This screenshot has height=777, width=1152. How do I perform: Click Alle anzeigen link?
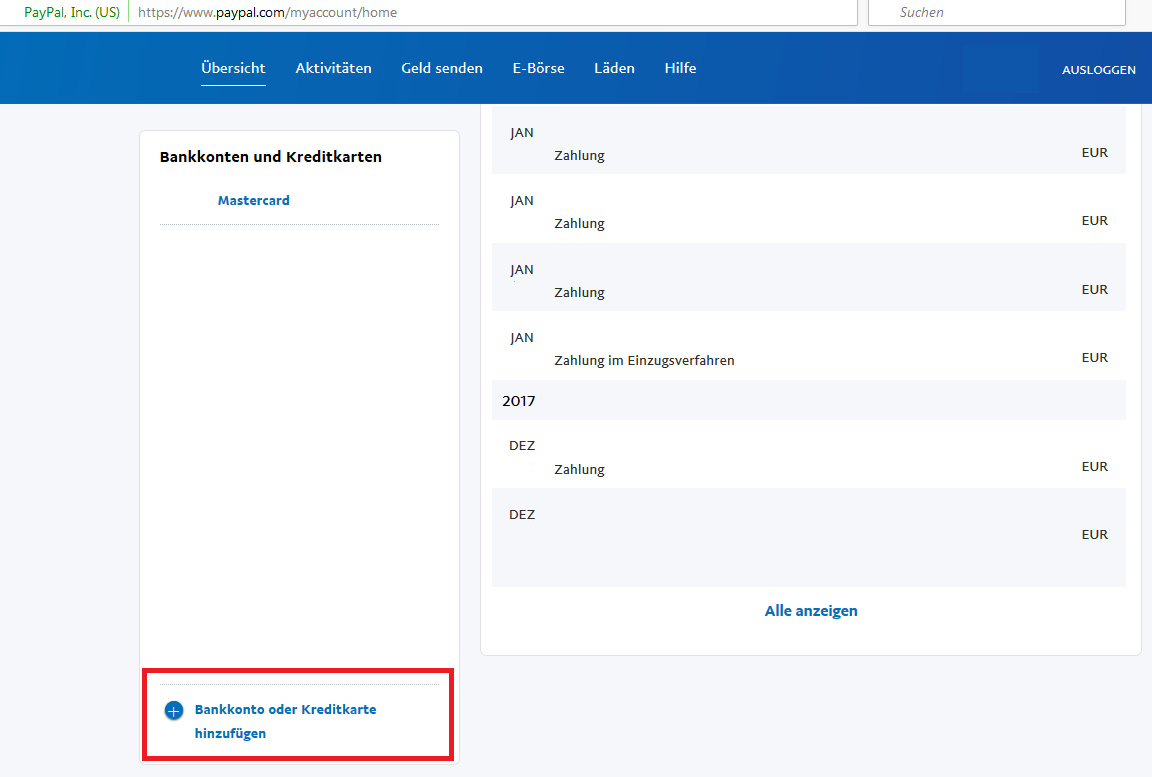811,611
